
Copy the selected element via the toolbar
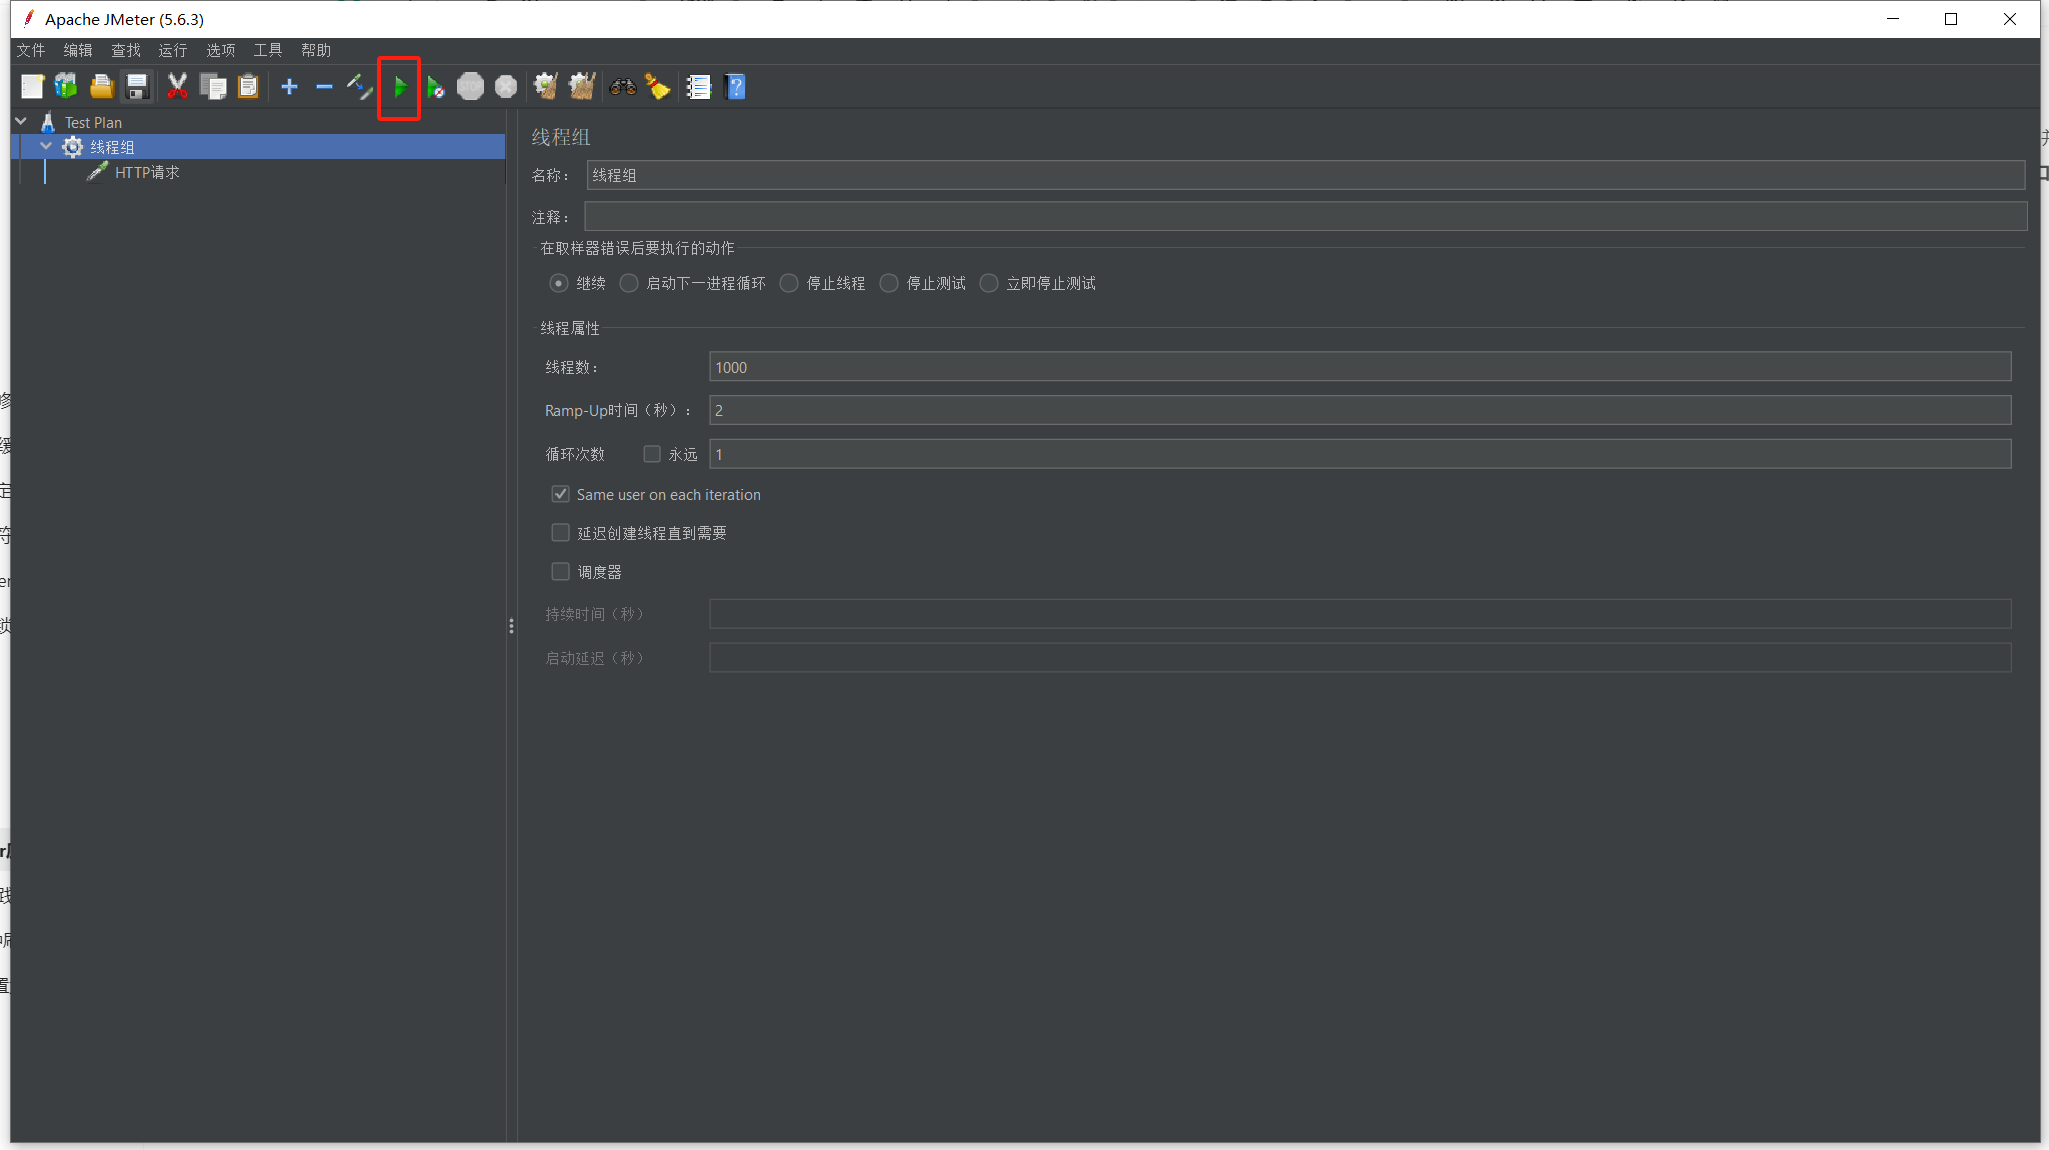[x=213, y=87]
